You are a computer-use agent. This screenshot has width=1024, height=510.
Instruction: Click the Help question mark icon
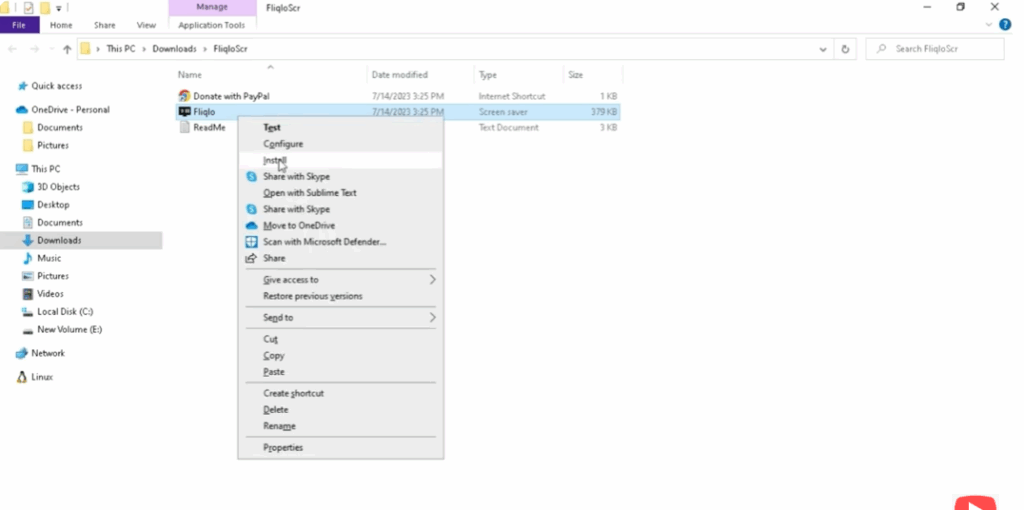click(x=1005, y=25)
